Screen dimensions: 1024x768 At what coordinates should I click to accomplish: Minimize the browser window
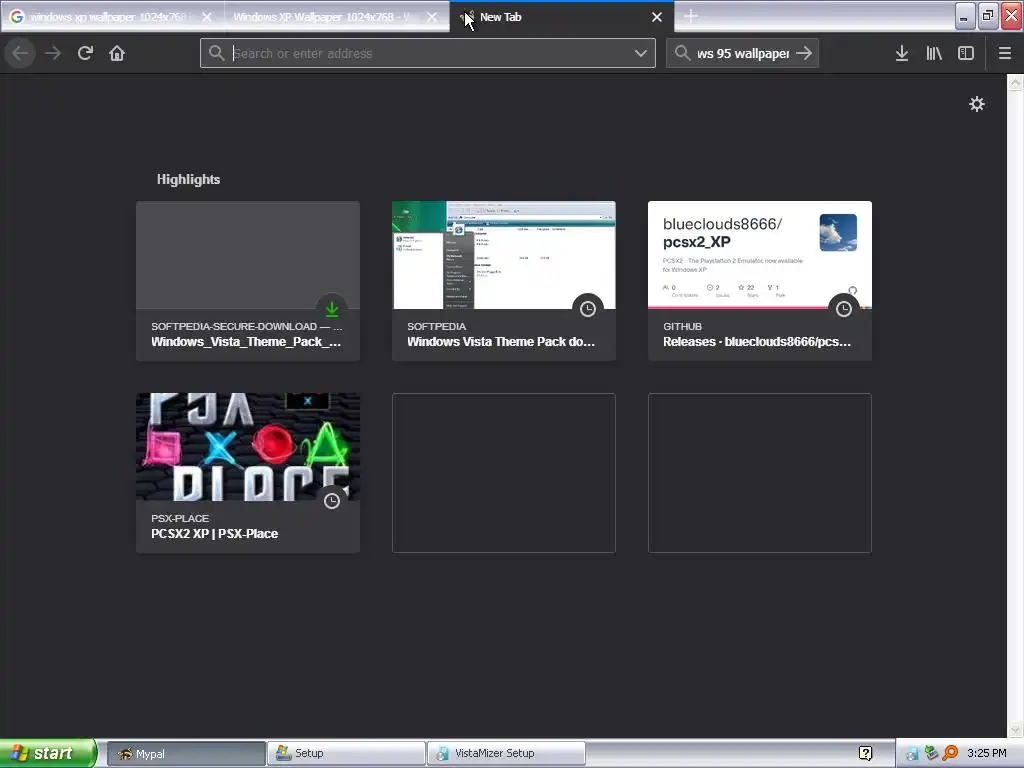pyautogui.click(x=964, y=16)
